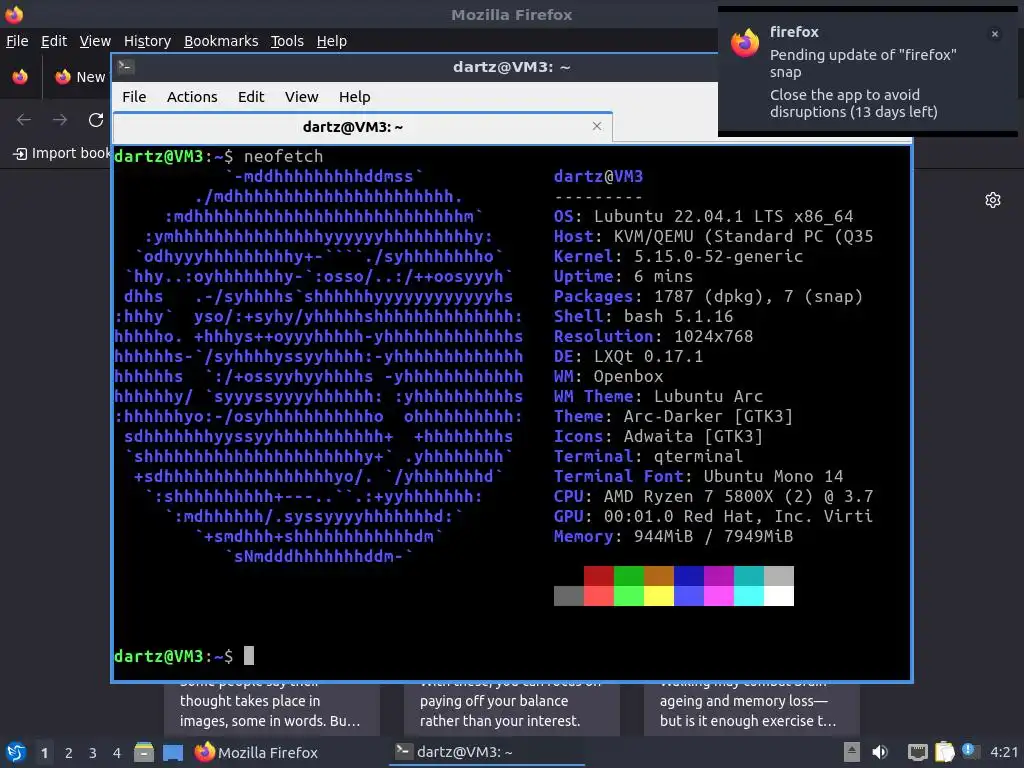Click the 'Terminal: qterminal' line
Viewport: 1024px width, 768px height.
coord(648,456)
